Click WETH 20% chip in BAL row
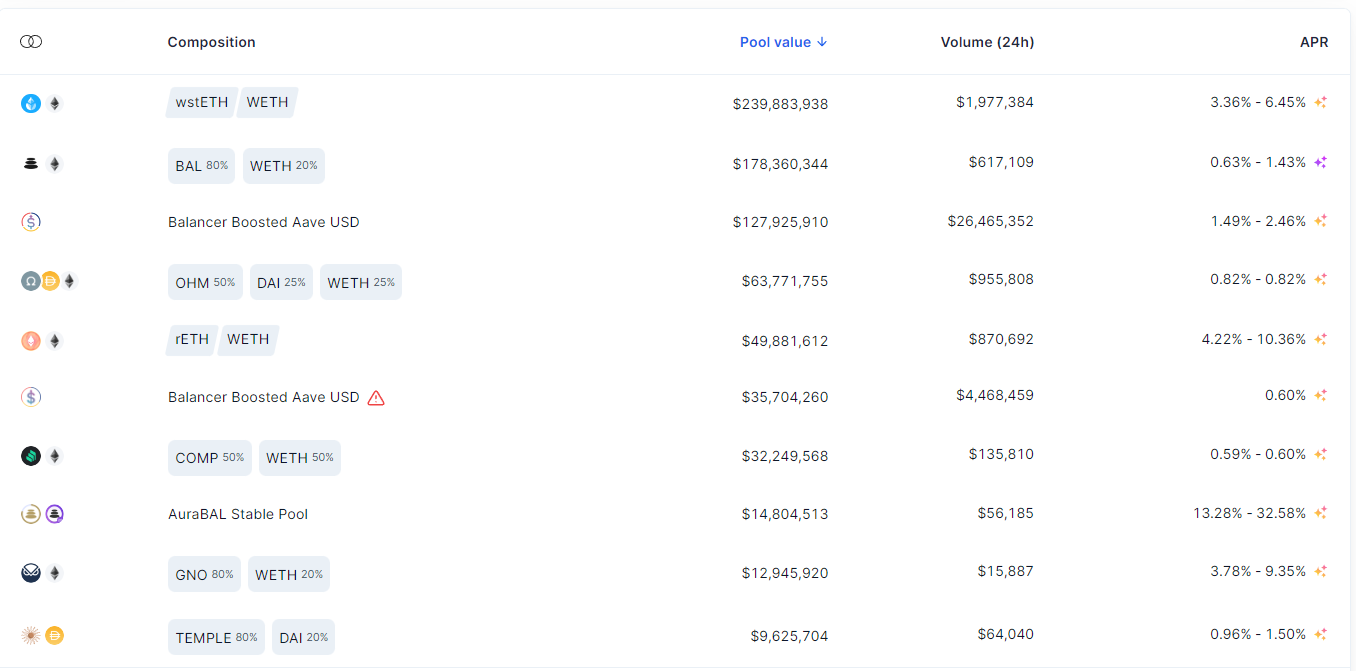 coord(283,166)
